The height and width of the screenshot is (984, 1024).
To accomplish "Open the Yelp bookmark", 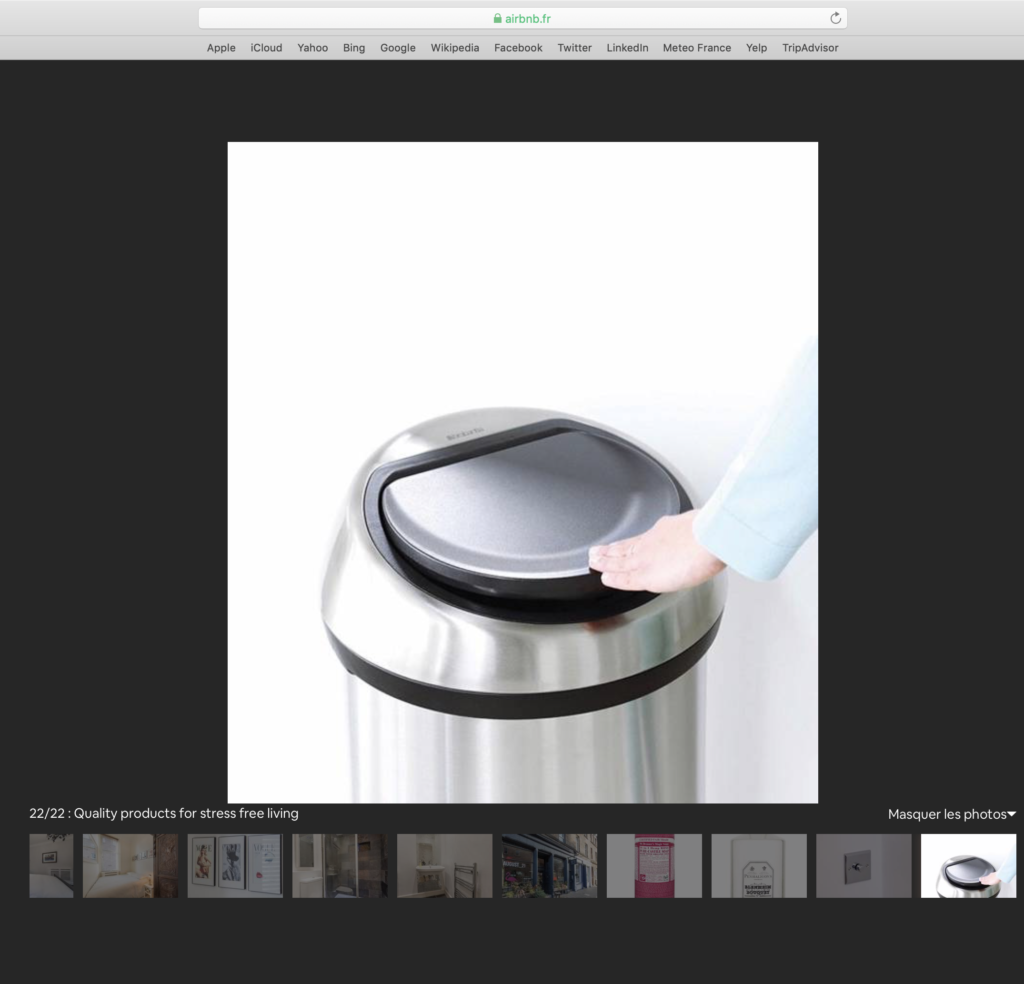I will pyautogui.click(x=756, y=48).
